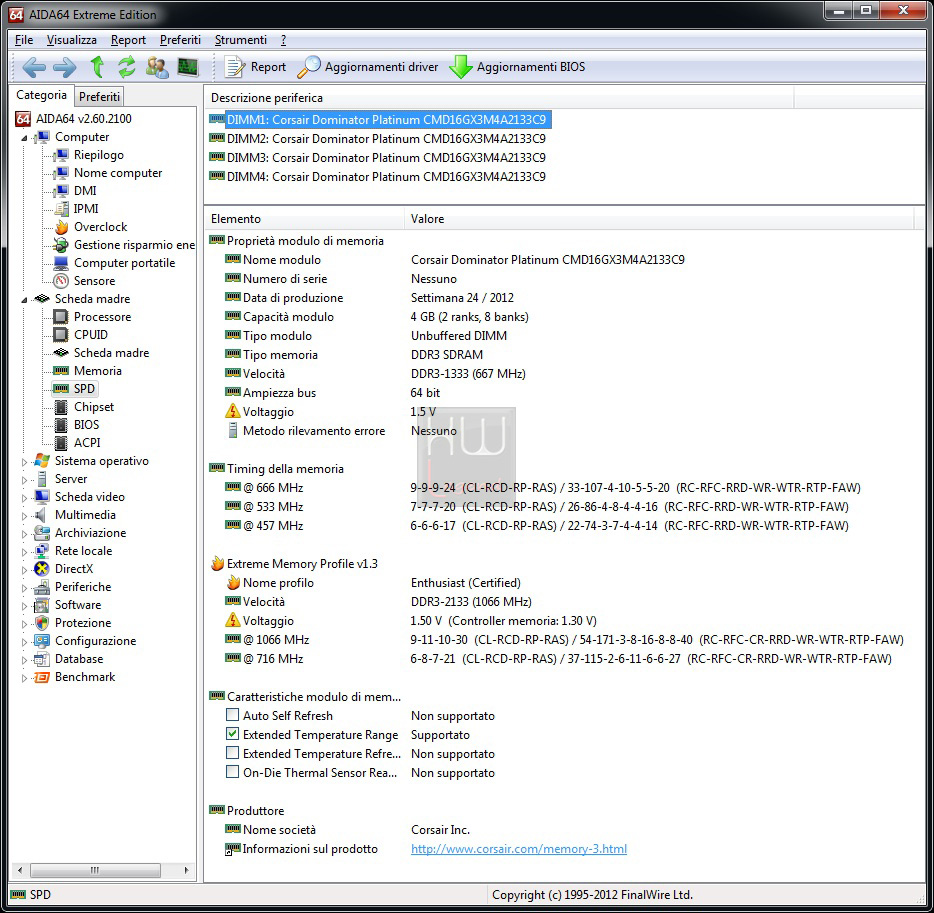Expand the Multimedia tree node
The width and height of the screenshot is (934, 913).
pos(24,516)
